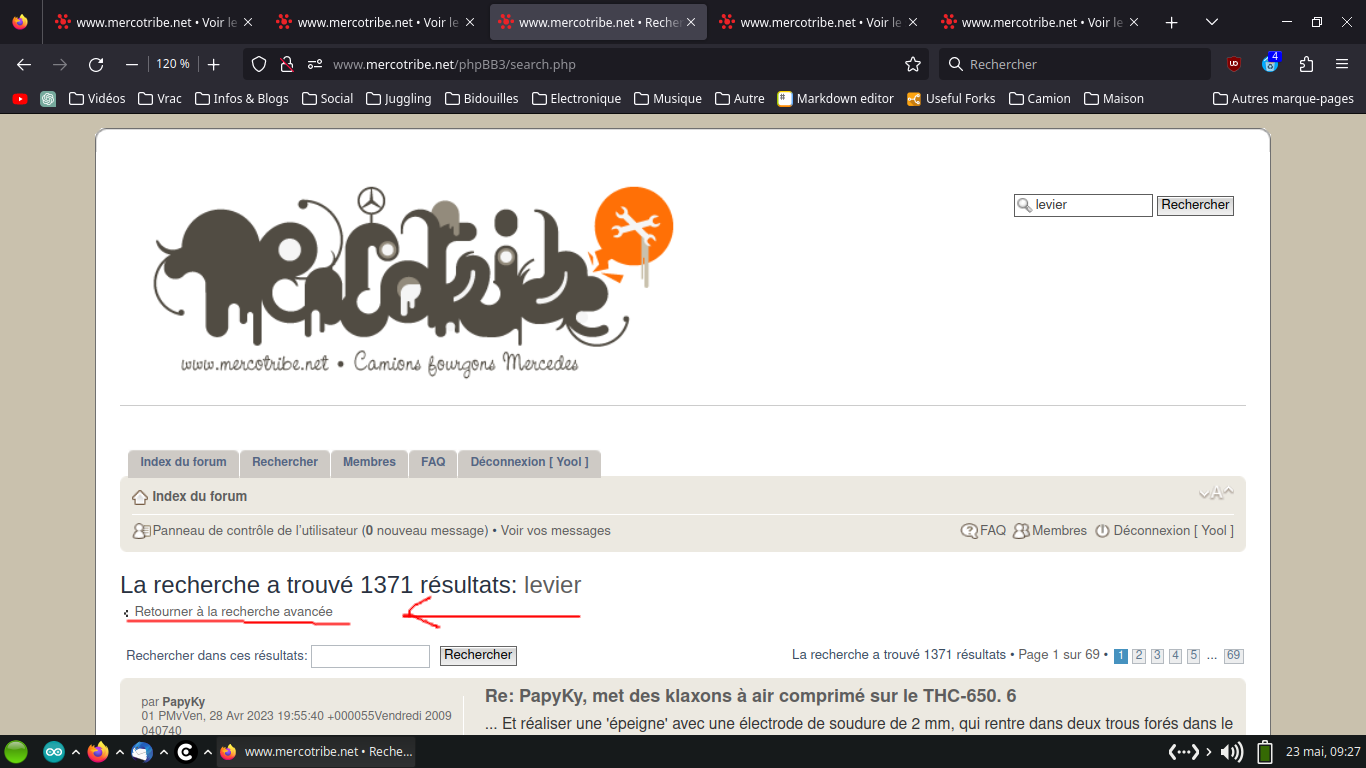
Task: Open the tracking protection shield
Action: click(x=259, y=64)
